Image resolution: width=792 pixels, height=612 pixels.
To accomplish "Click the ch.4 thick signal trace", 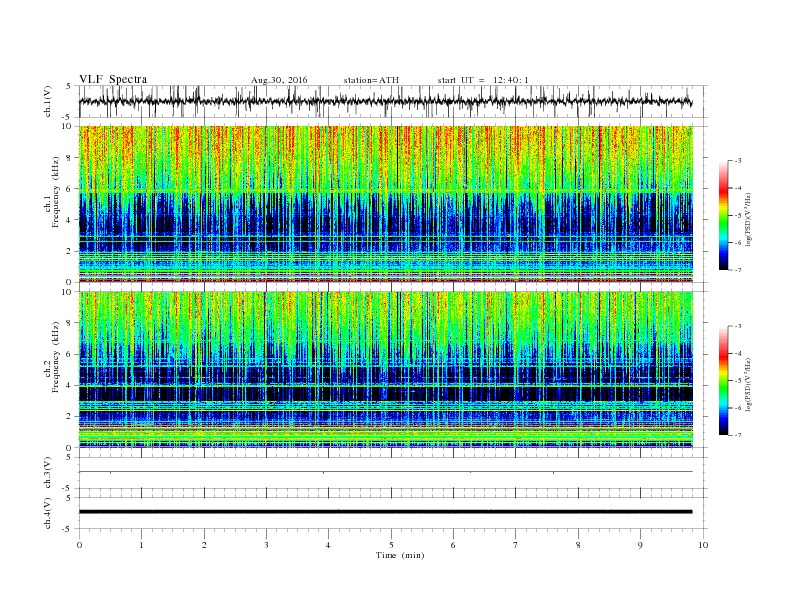I will [385, 512].
